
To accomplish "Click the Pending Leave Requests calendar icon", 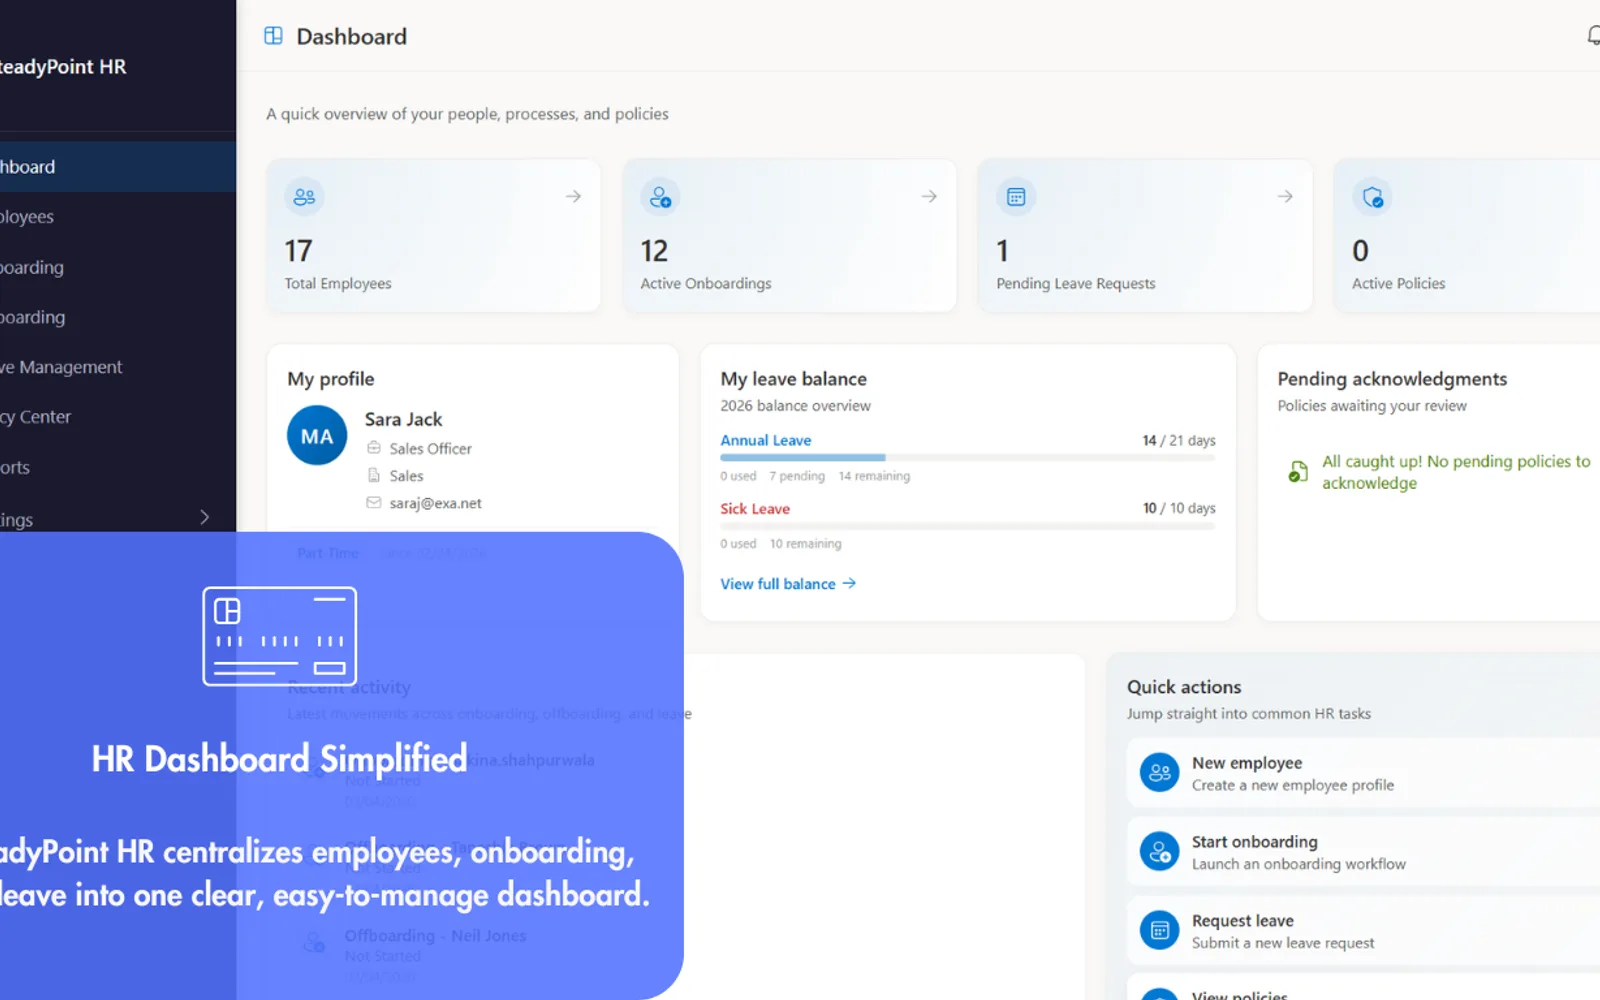I will coord(1016,197).
